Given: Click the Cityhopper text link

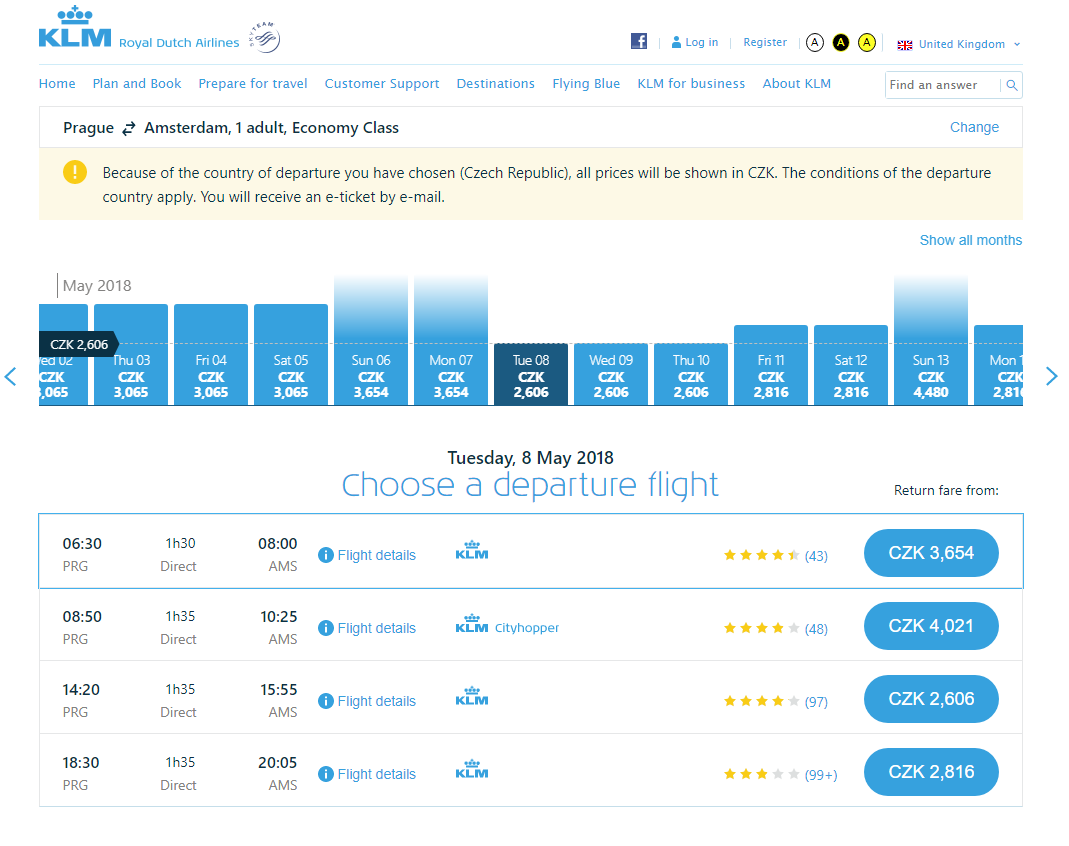Looking at the screenshot, I should (x=527, y=628).
